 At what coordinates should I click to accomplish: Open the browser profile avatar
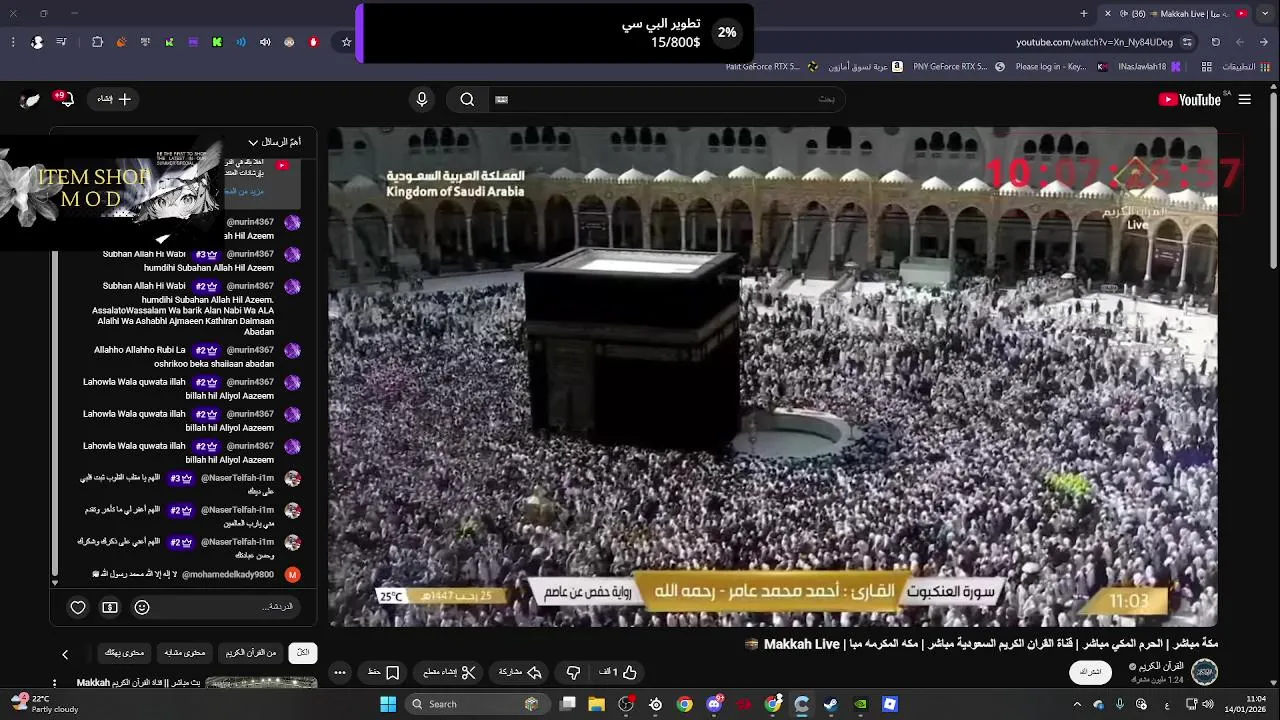(x=37, y=42)
